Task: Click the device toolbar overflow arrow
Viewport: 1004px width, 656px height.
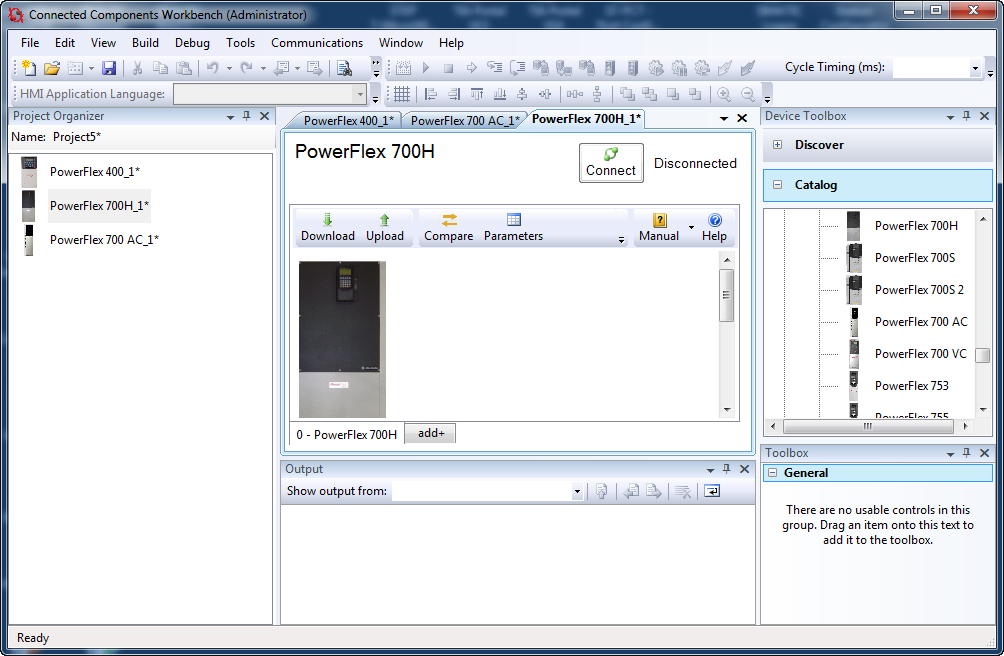Action: (x=621, y=240)
